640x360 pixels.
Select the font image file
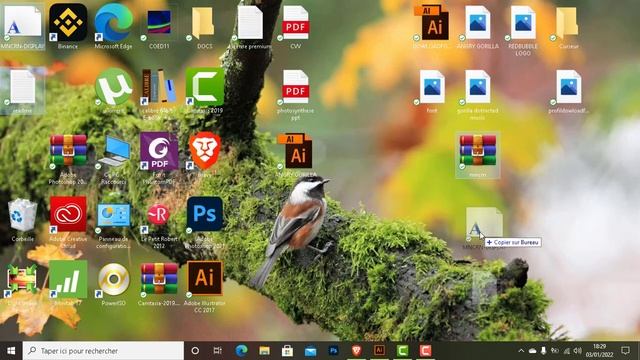point(432,91)
